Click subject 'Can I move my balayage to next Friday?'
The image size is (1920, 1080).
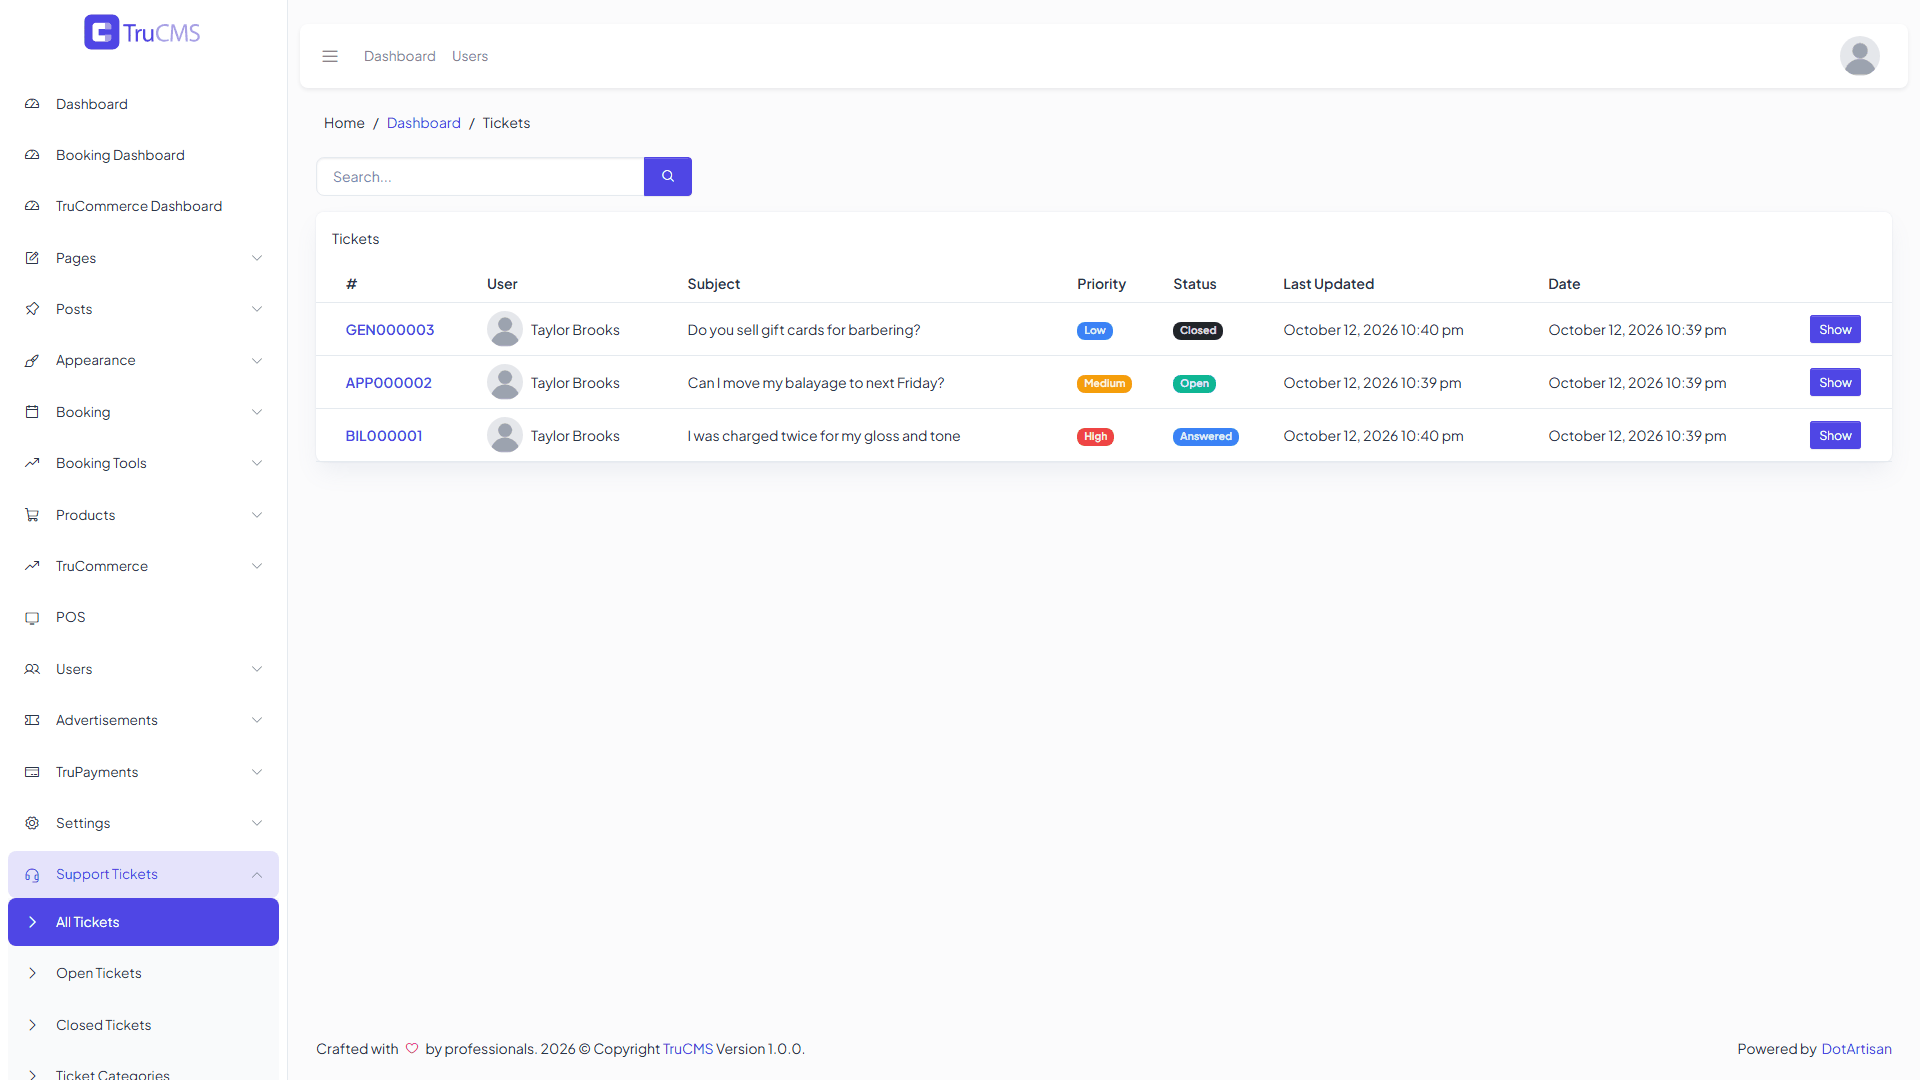[816, 383]
